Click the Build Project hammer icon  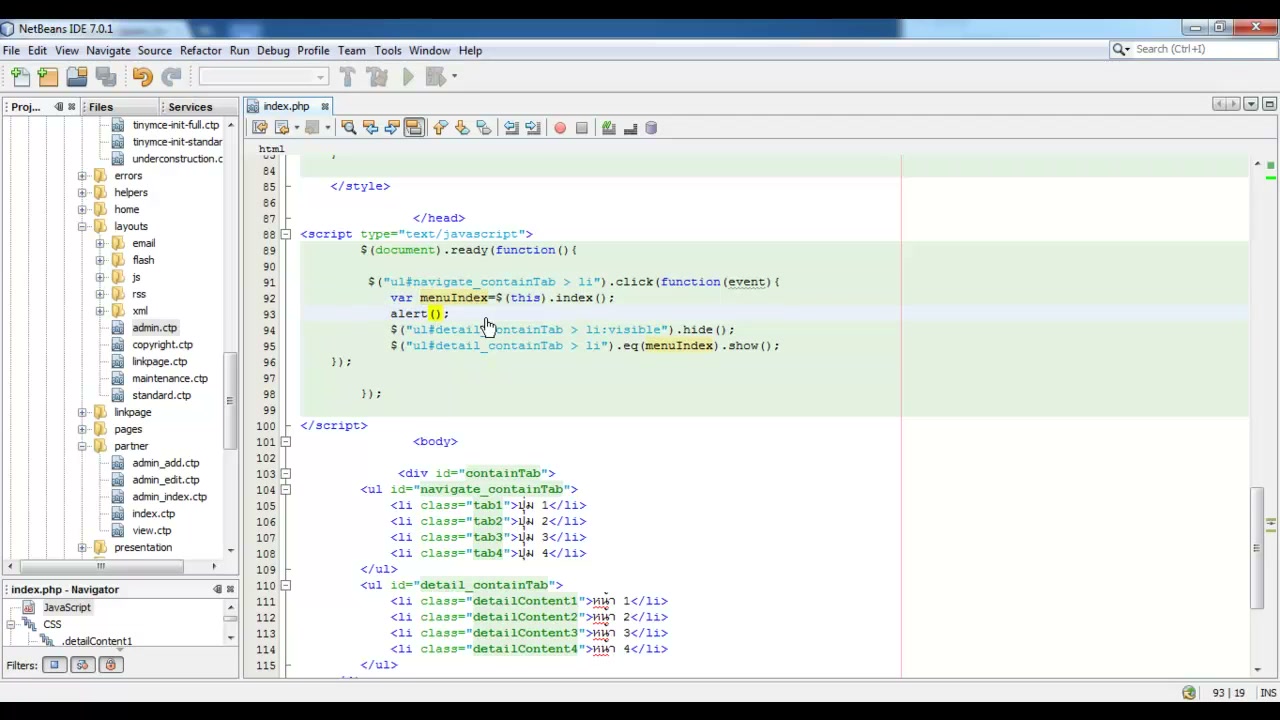pyautogui.click(x=347, y=76)
